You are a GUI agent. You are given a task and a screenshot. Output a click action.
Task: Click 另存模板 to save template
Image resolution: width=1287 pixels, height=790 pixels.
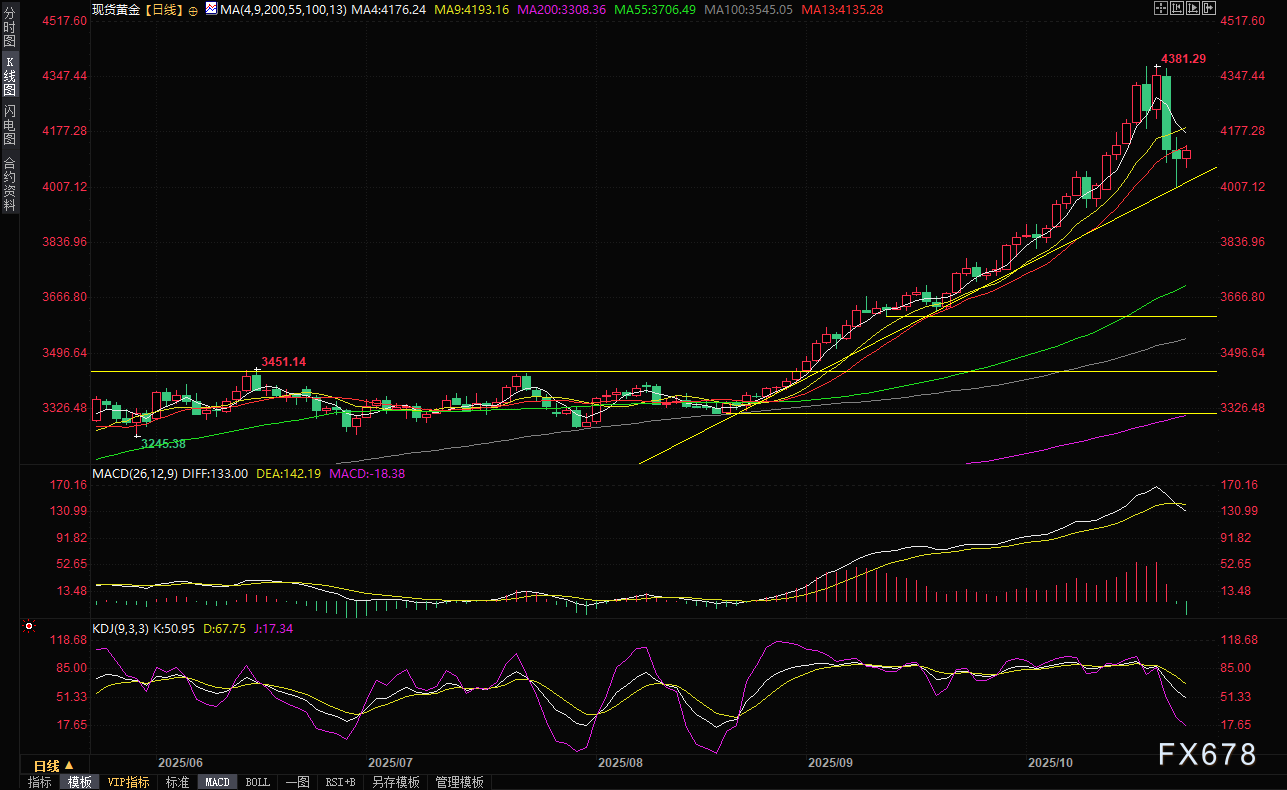(395, 782)
